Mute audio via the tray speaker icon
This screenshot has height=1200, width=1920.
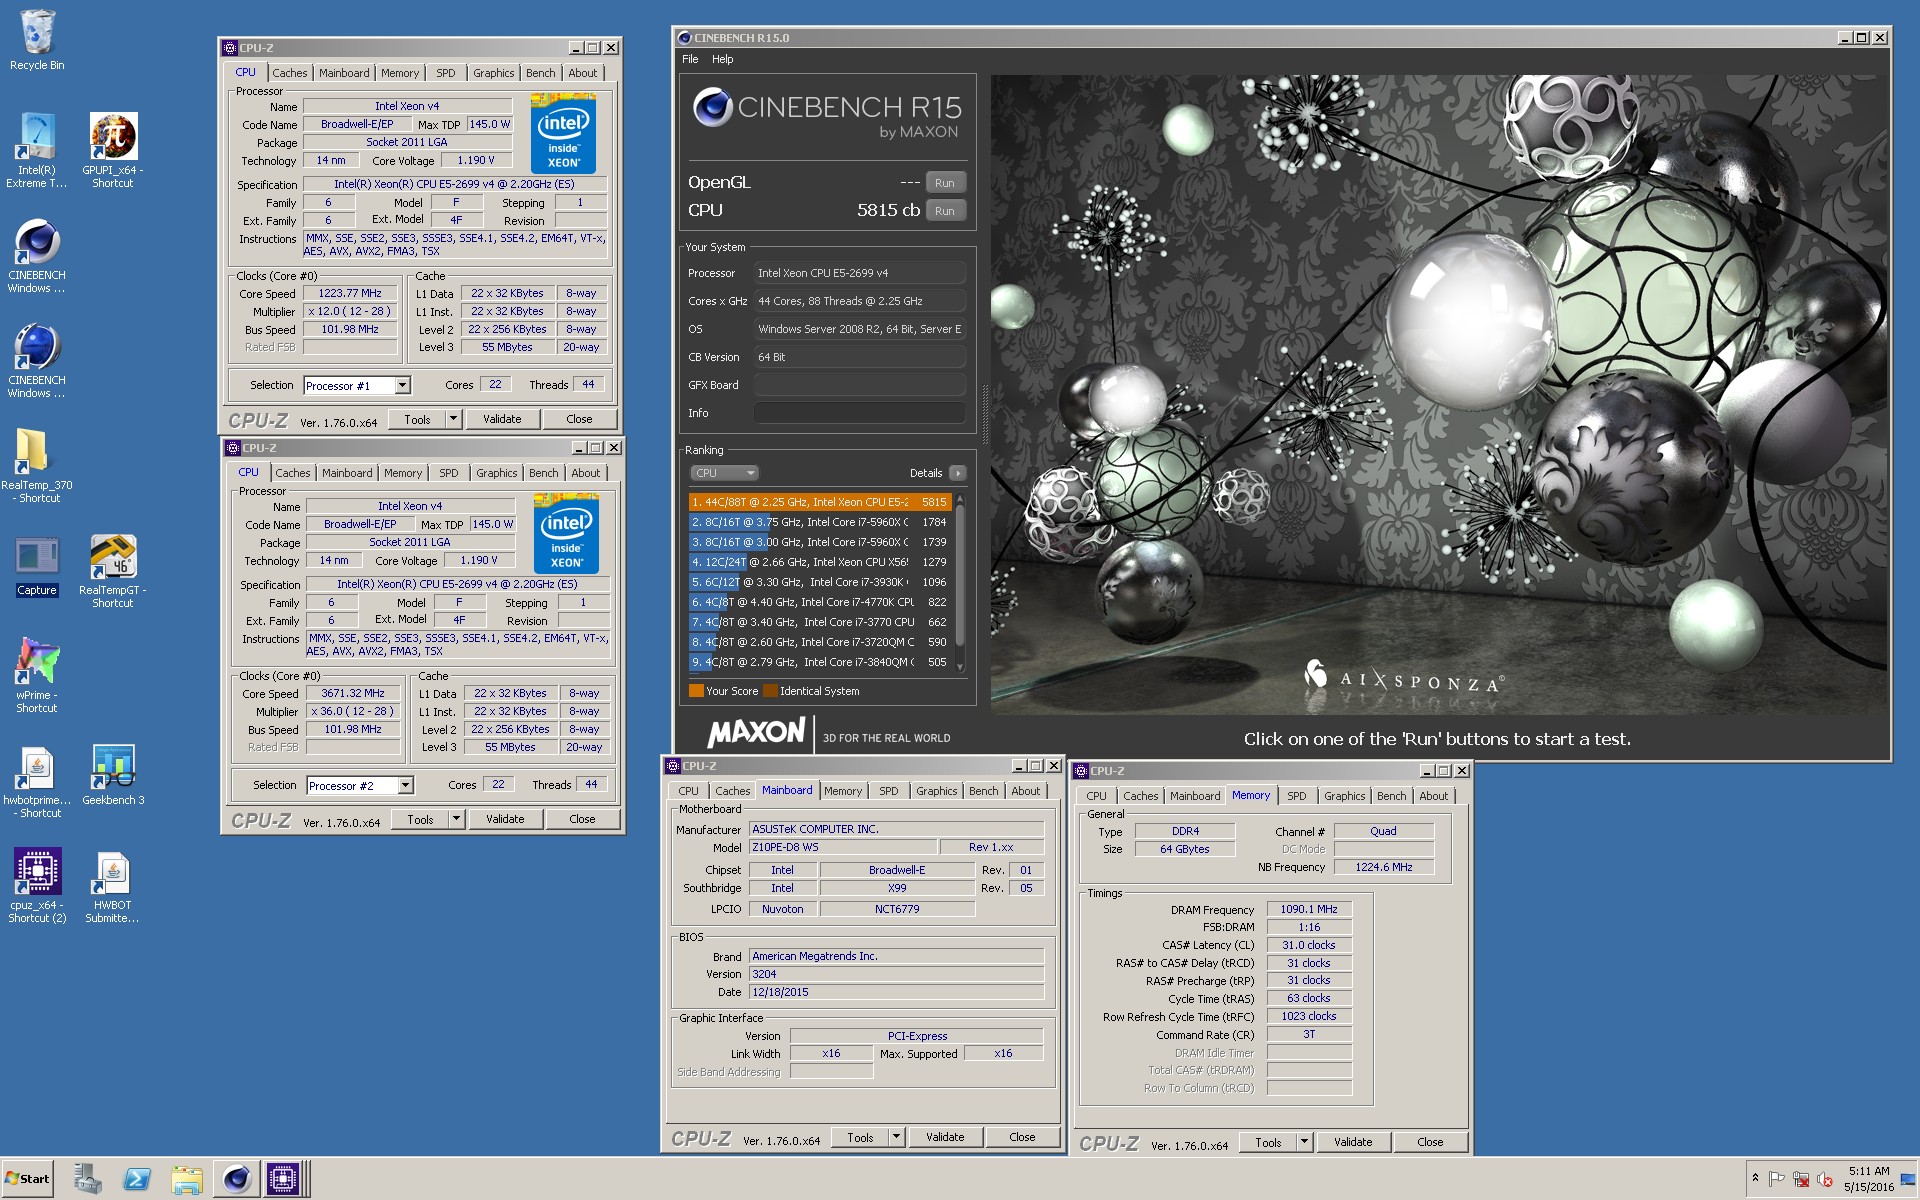pos(1824,1180)
